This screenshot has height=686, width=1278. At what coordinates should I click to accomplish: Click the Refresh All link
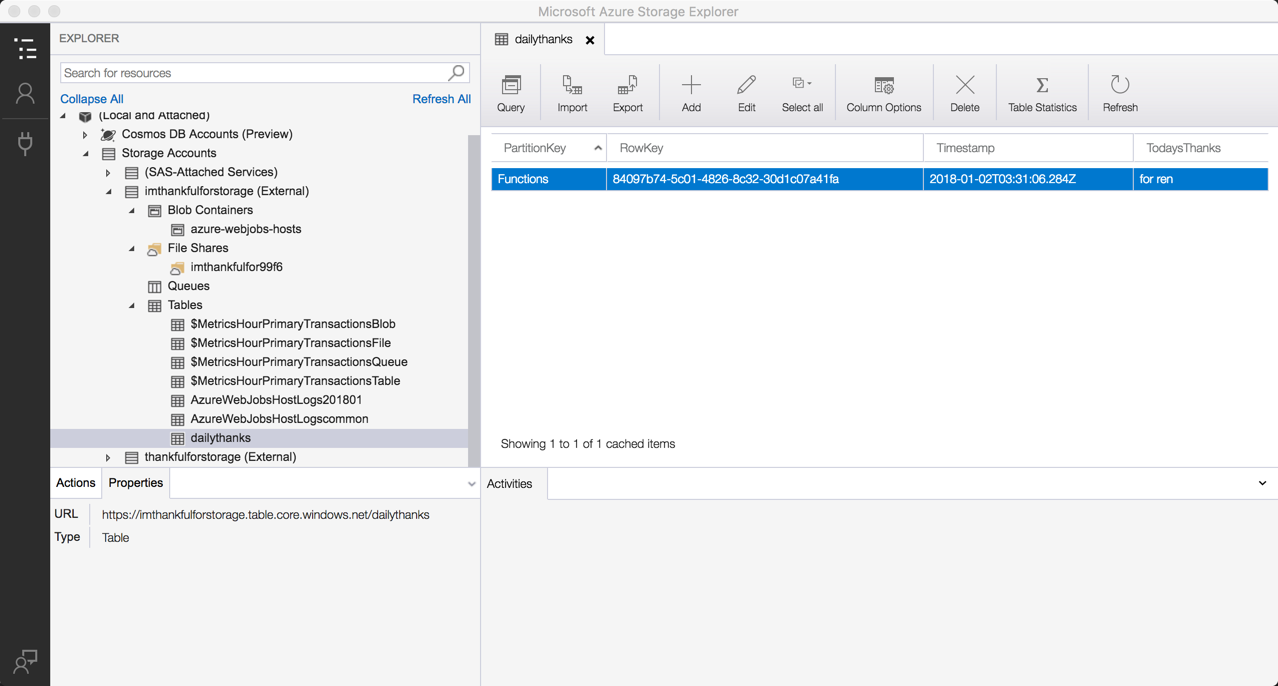pos(441,99)
